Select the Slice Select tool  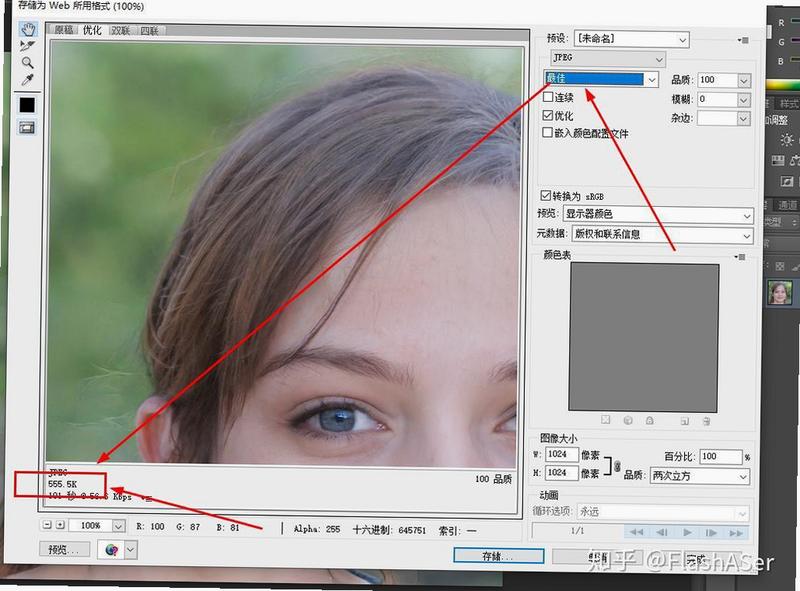[27, 46]
